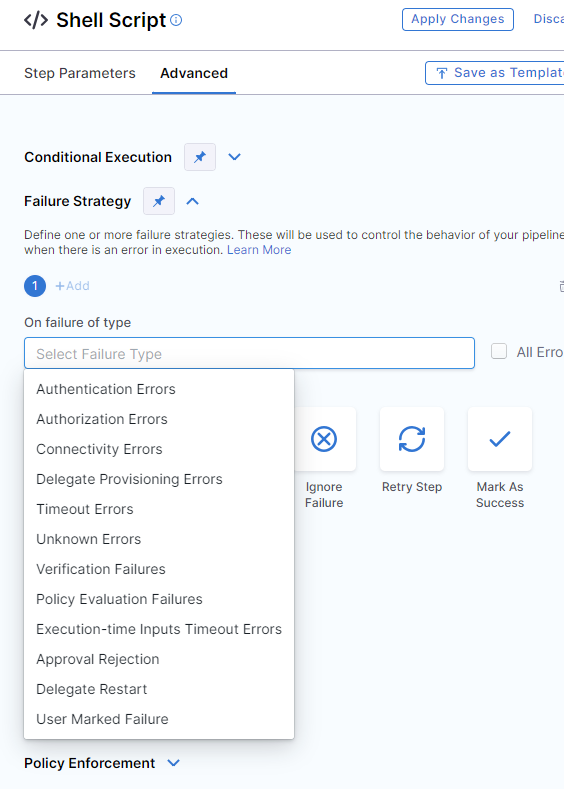Tick the All Errors checkbox
The height and width of the screenshot is (789, 564).
499,351
